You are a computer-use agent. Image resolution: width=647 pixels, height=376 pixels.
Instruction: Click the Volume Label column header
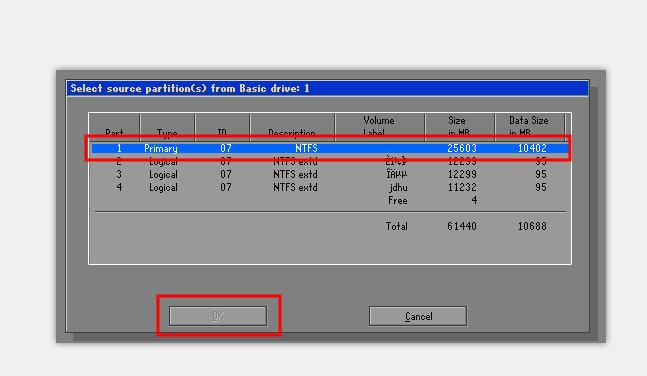pyautogui.click(x=380, y=127)
